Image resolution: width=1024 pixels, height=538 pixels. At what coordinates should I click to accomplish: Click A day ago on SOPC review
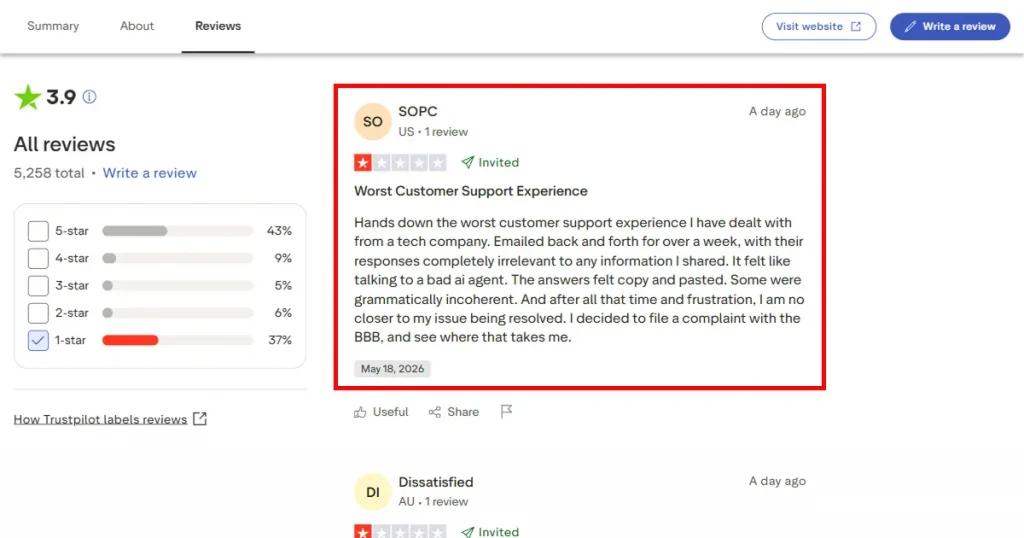[x=777, y=112]
